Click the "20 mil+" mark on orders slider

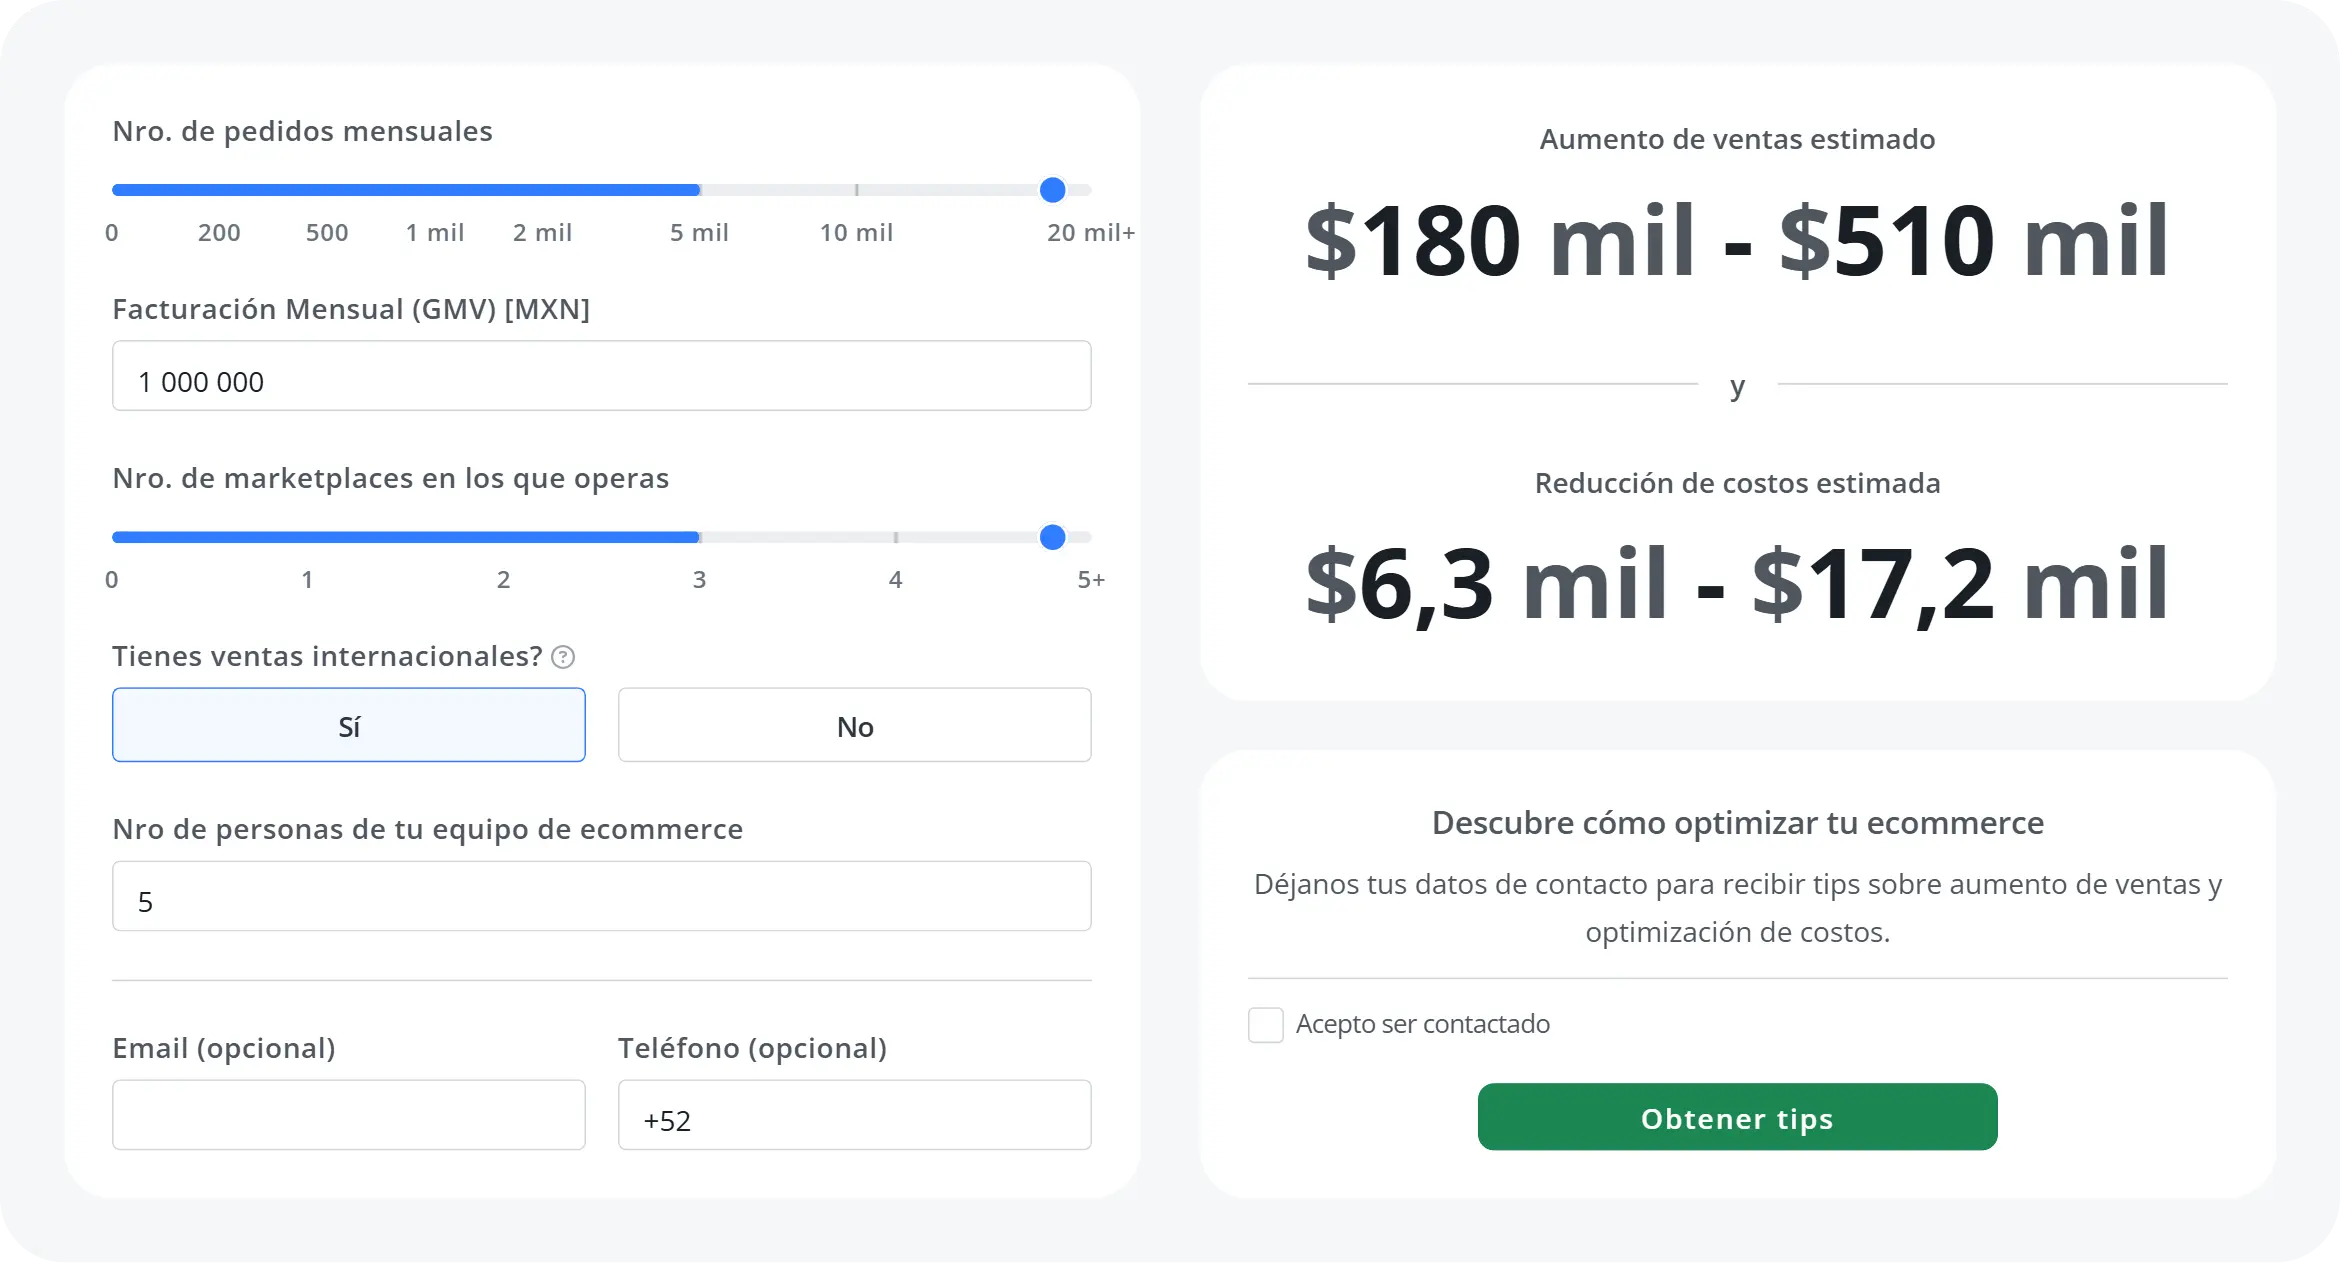1090,233
